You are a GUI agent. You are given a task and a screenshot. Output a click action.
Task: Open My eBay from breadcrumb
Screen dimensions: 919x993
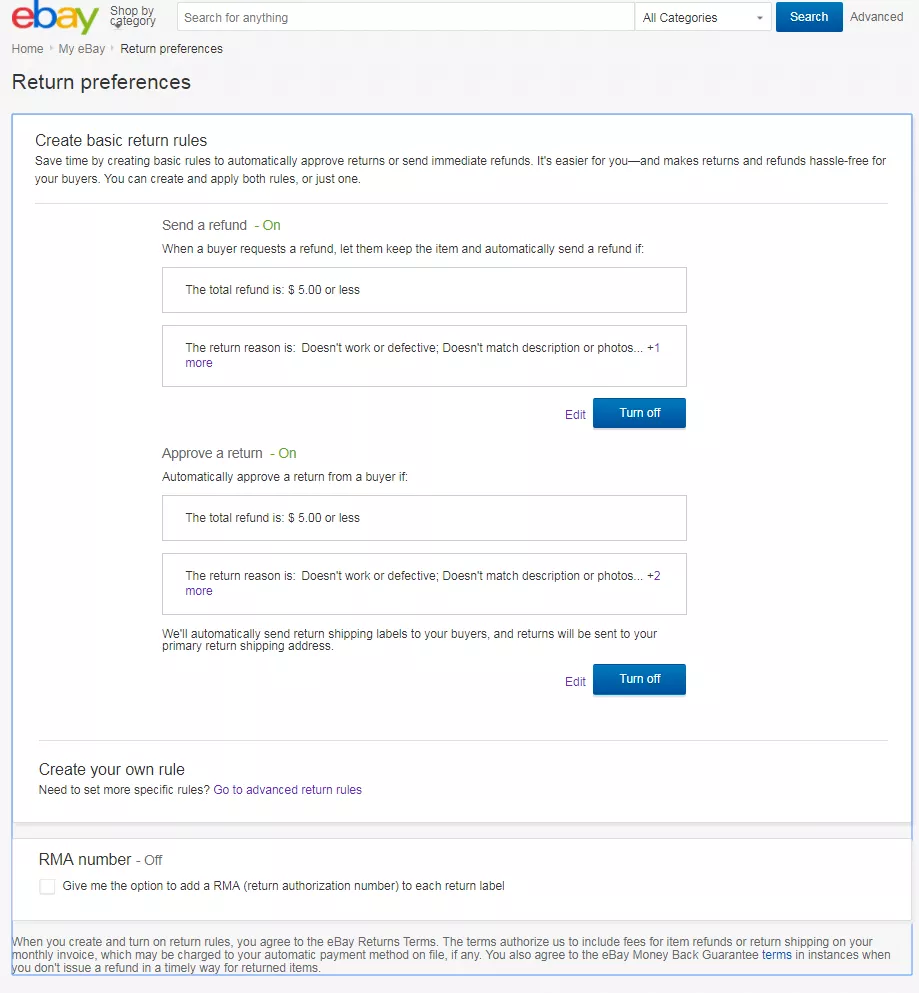pos(81,48)
